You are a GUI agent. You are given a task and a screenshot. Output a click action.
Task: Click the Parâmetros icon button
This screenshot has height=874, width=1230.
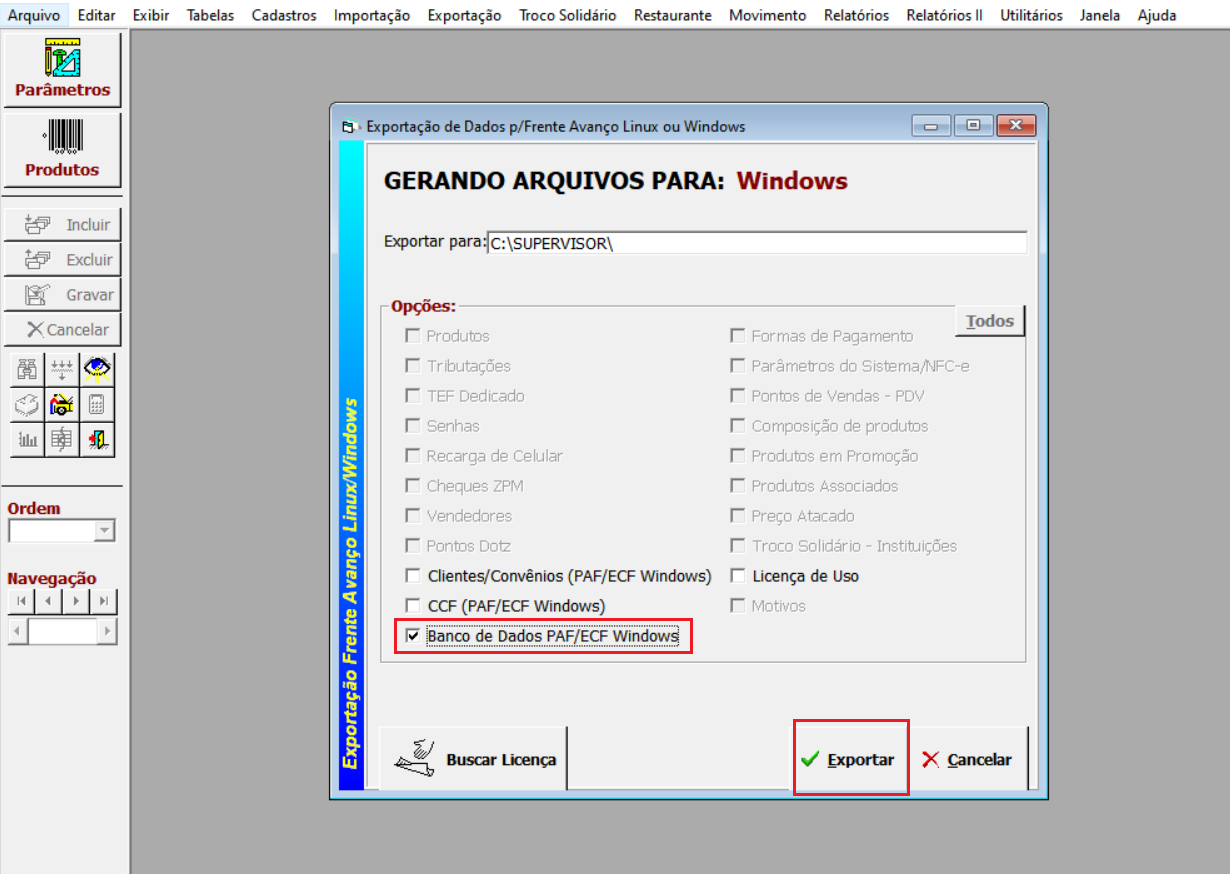(x=62, y=69)
